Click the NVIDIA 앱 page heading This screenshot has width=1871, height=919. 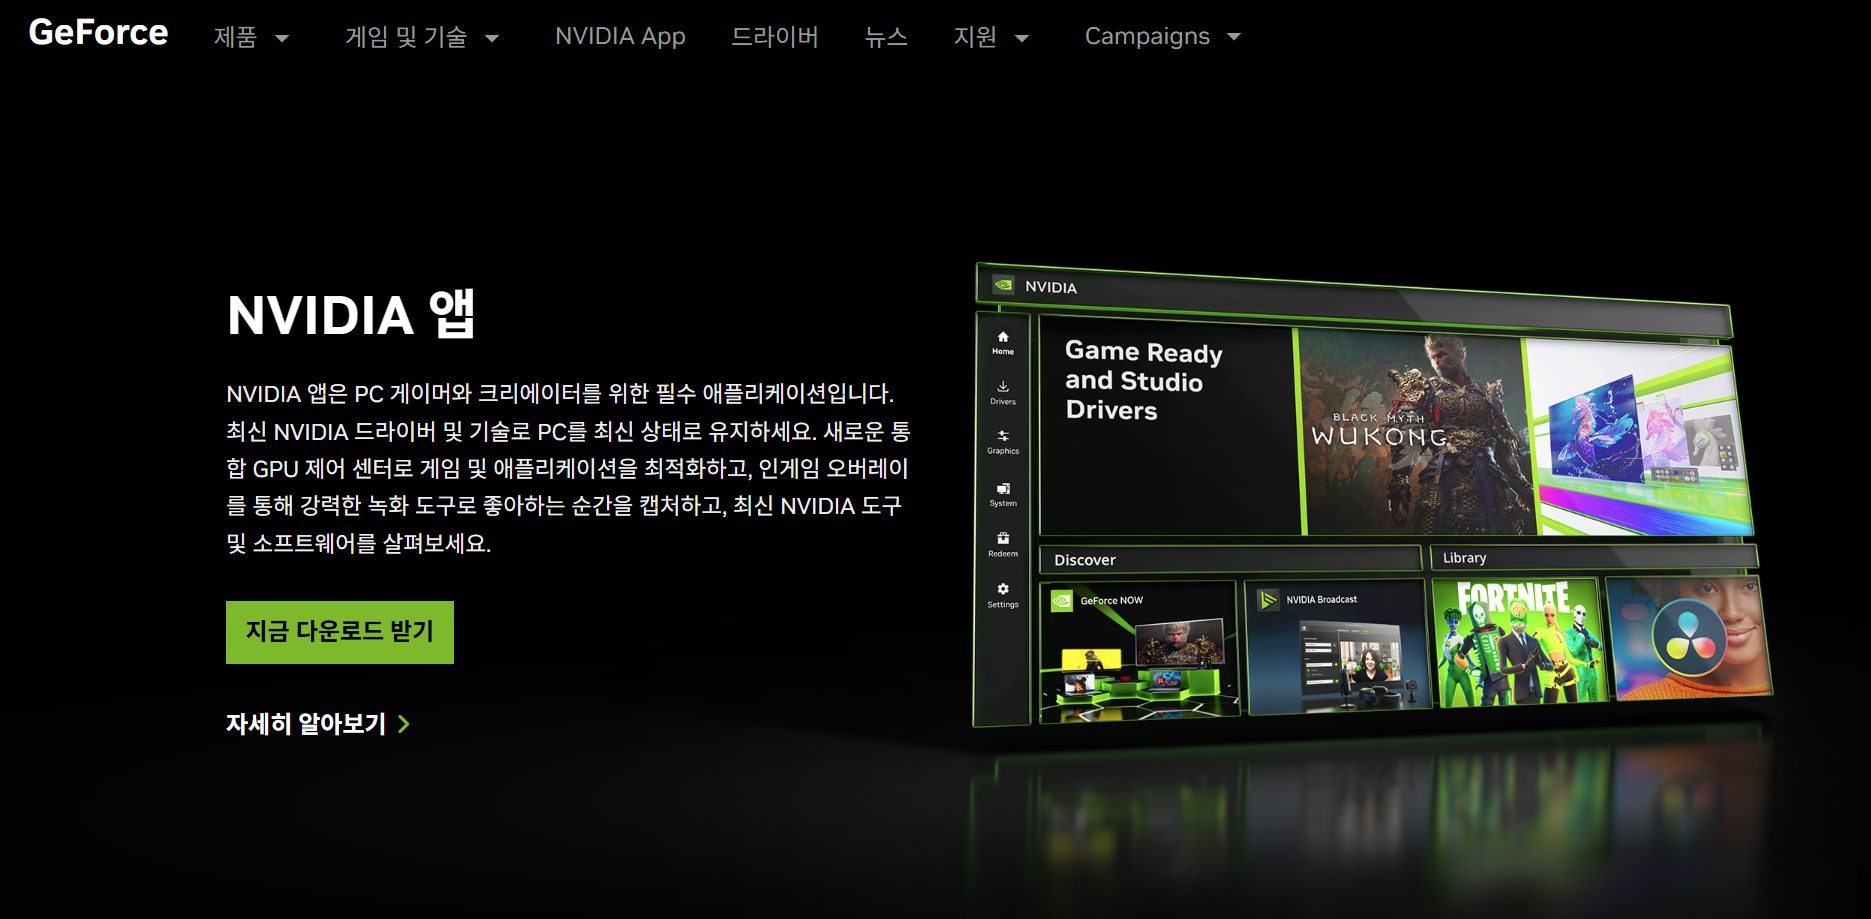click(x=351, y=314)
